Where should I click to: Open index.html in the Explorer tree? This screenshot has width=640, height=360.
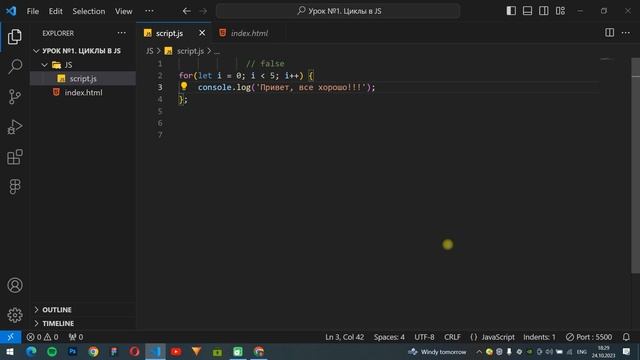(83, 92)
